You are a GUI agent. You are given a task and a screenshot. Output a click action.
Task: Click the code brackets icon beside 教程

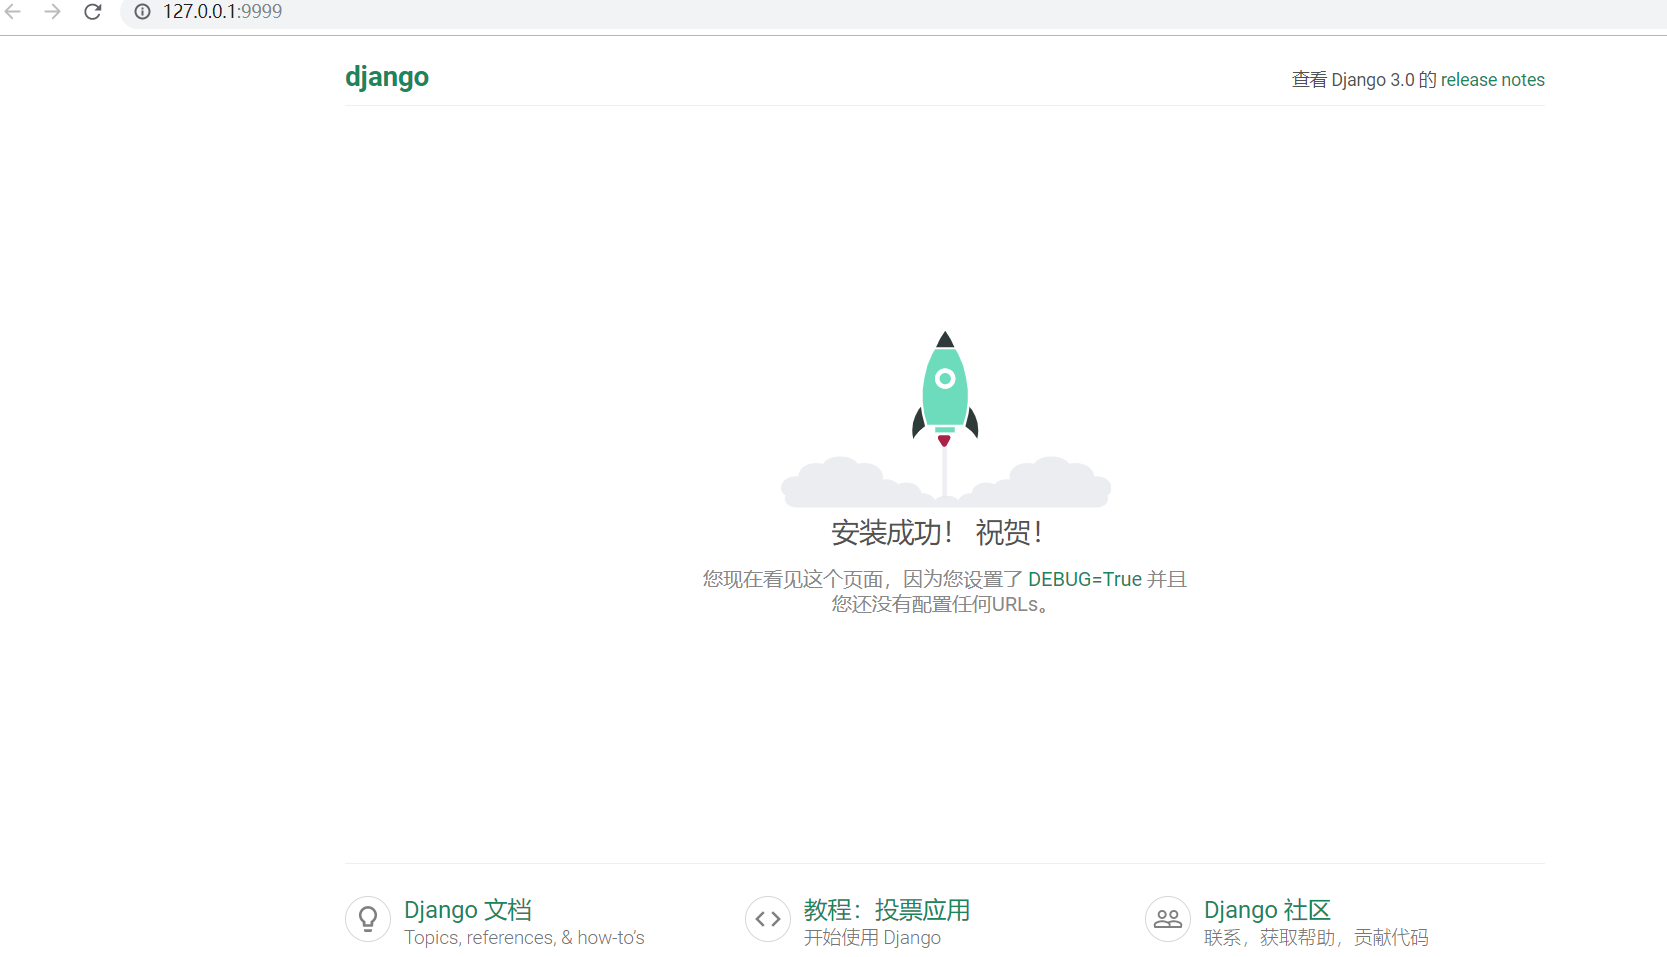(768, 919)
